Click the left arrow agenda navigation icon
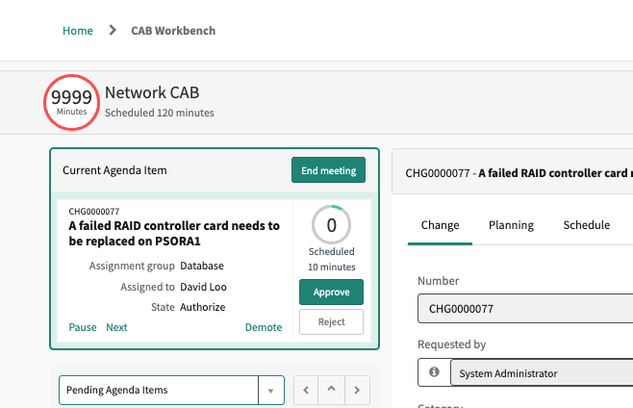The image size is (633, 408). [x=306, y=390]
